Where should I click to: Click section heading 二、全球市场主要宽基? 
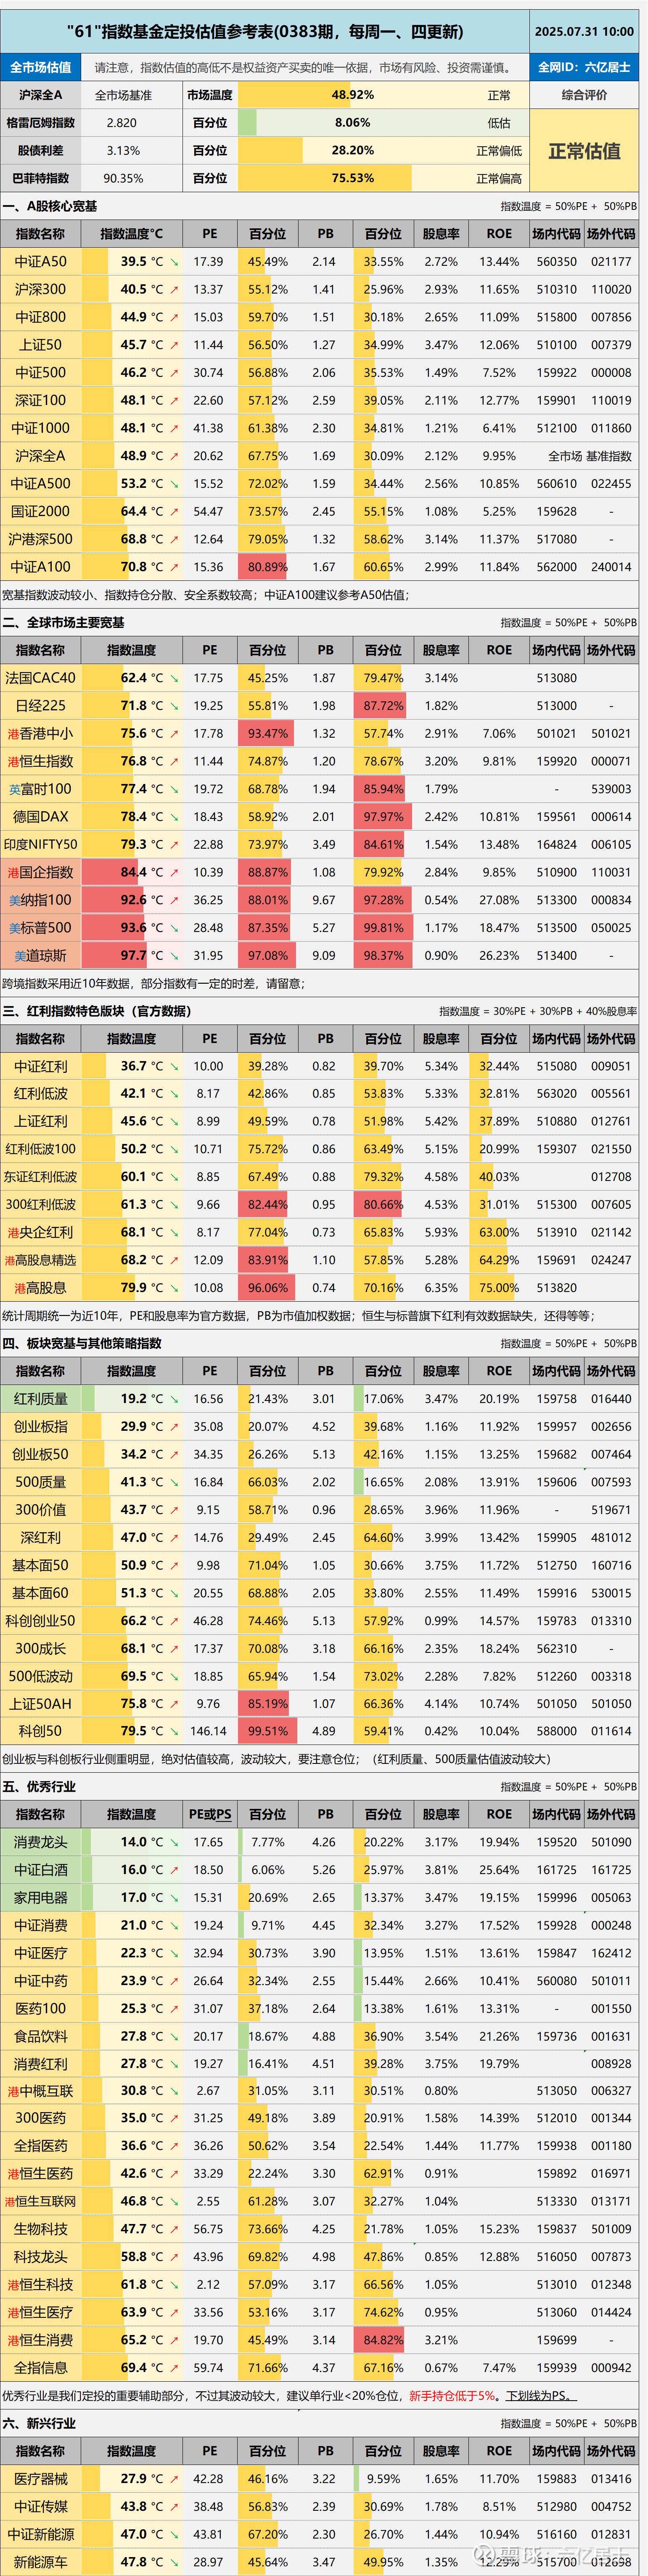pos(63,623)
